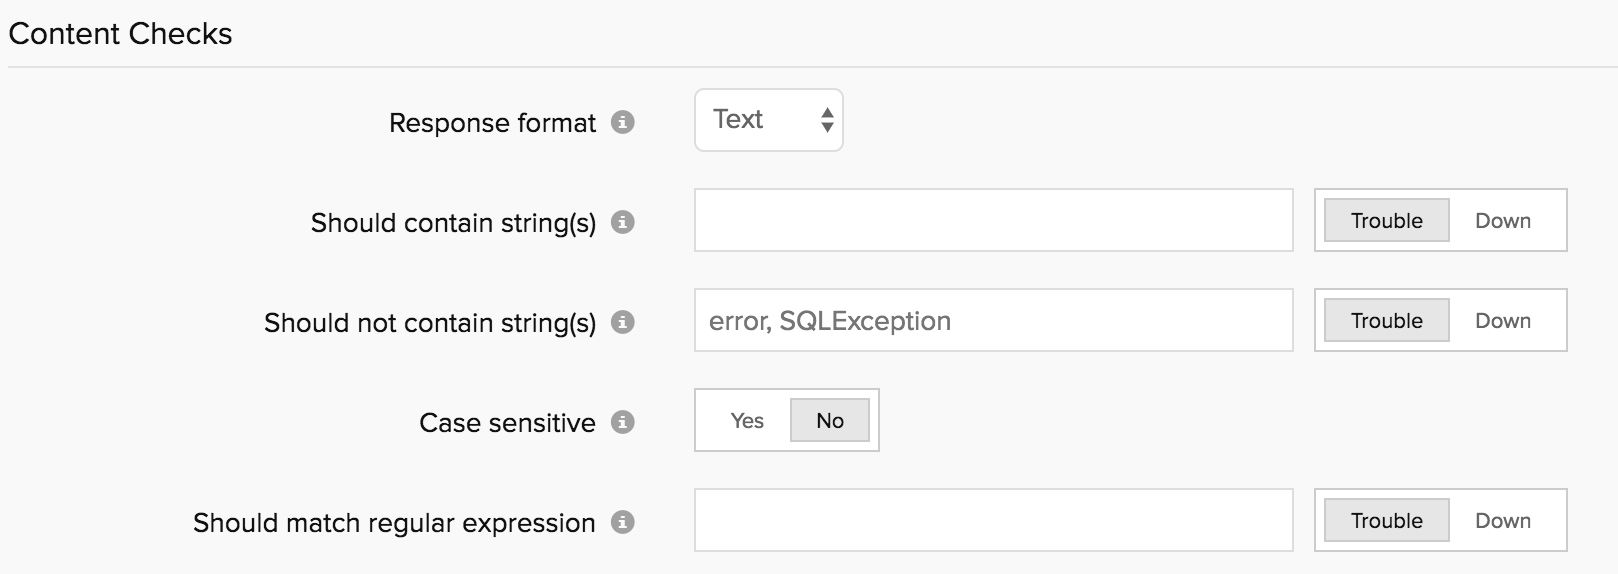
Task: Click info icon beside Should not contain string(s)
Action: point(623,322)
